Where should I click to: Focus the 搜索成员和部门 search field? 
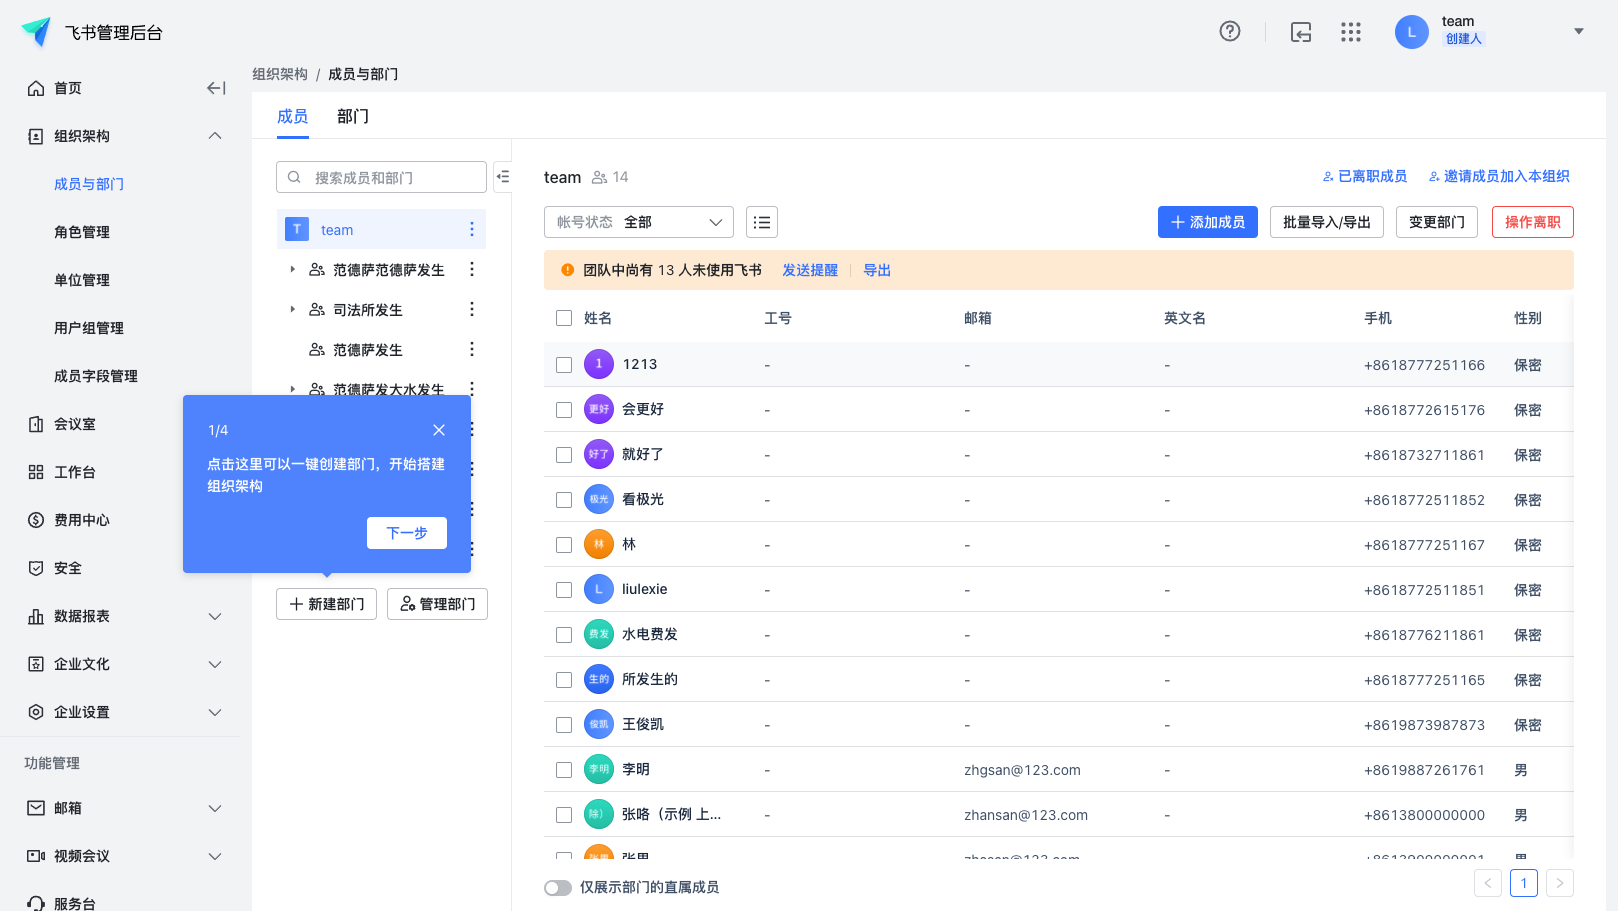381,177
